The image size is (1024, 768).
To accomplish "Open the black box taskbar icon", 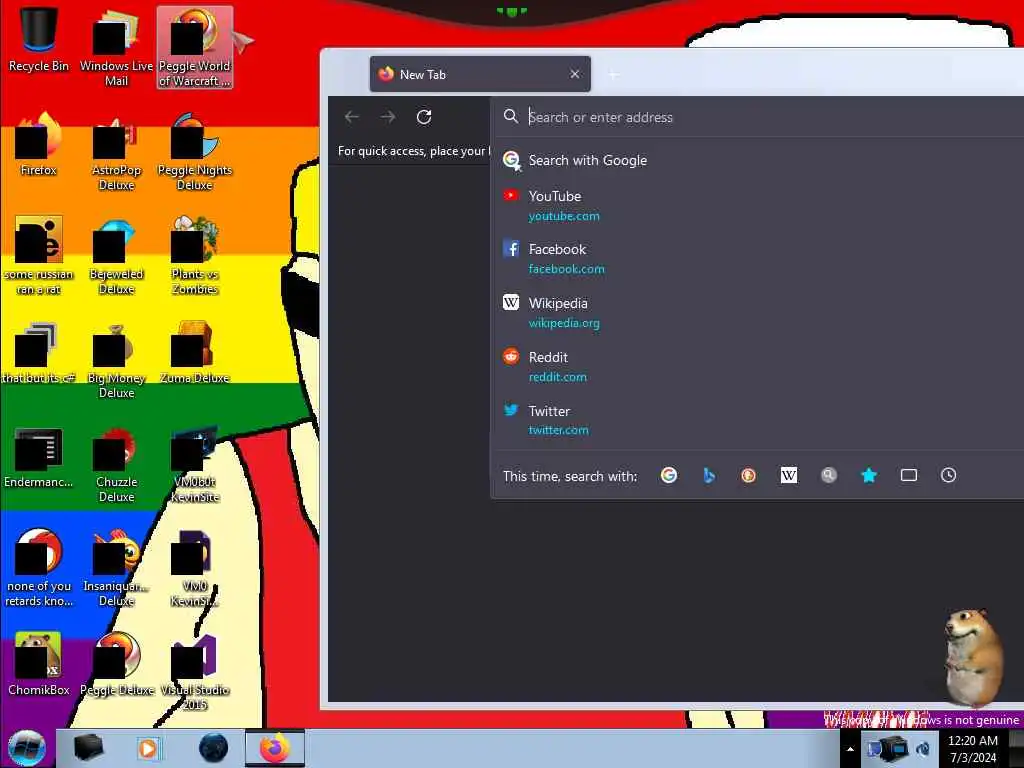I will pyautogui.click(x=88, y=748).
